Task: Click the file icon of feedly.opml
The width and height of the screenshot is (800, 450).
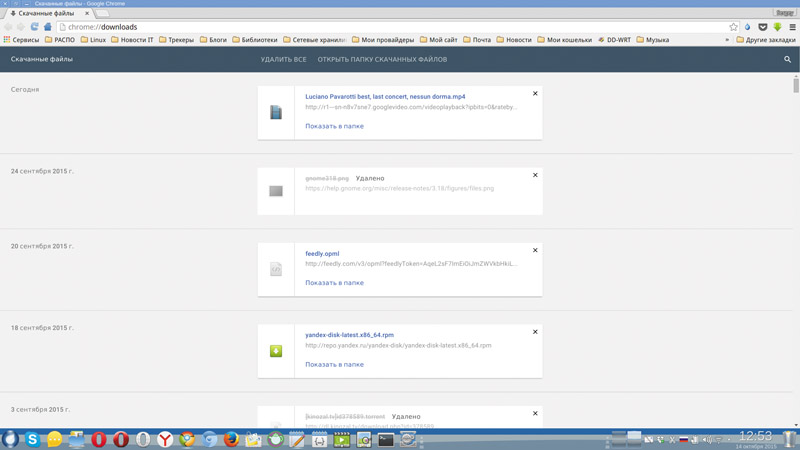Action: 276,269
